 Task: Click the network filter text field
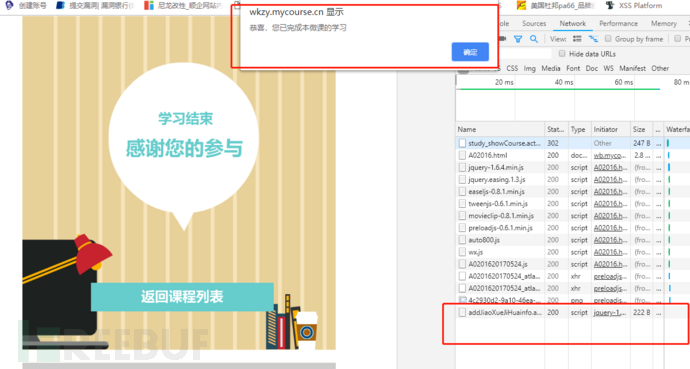[x=525, y=54]
